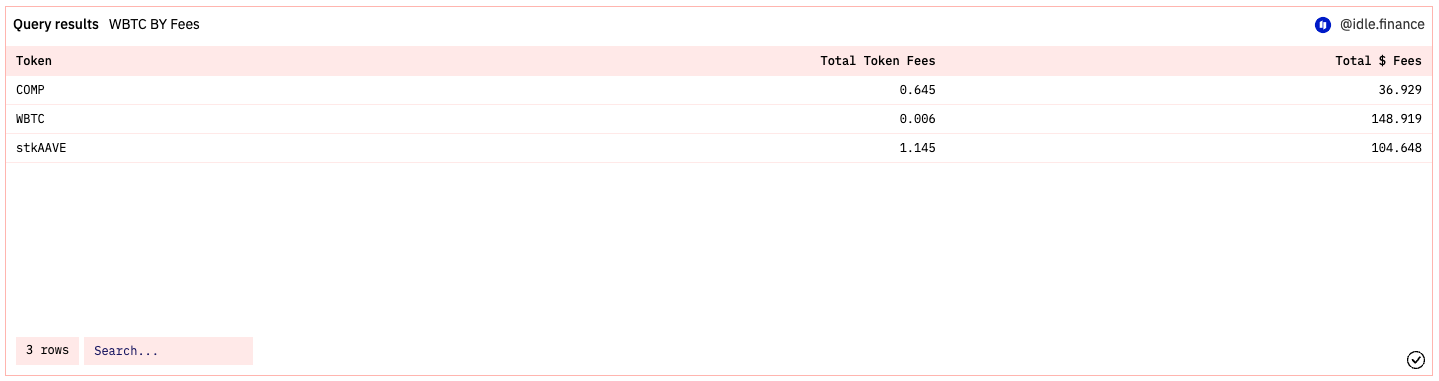
Task: Click the checkmark status icon
Action: click(1415, 359)
